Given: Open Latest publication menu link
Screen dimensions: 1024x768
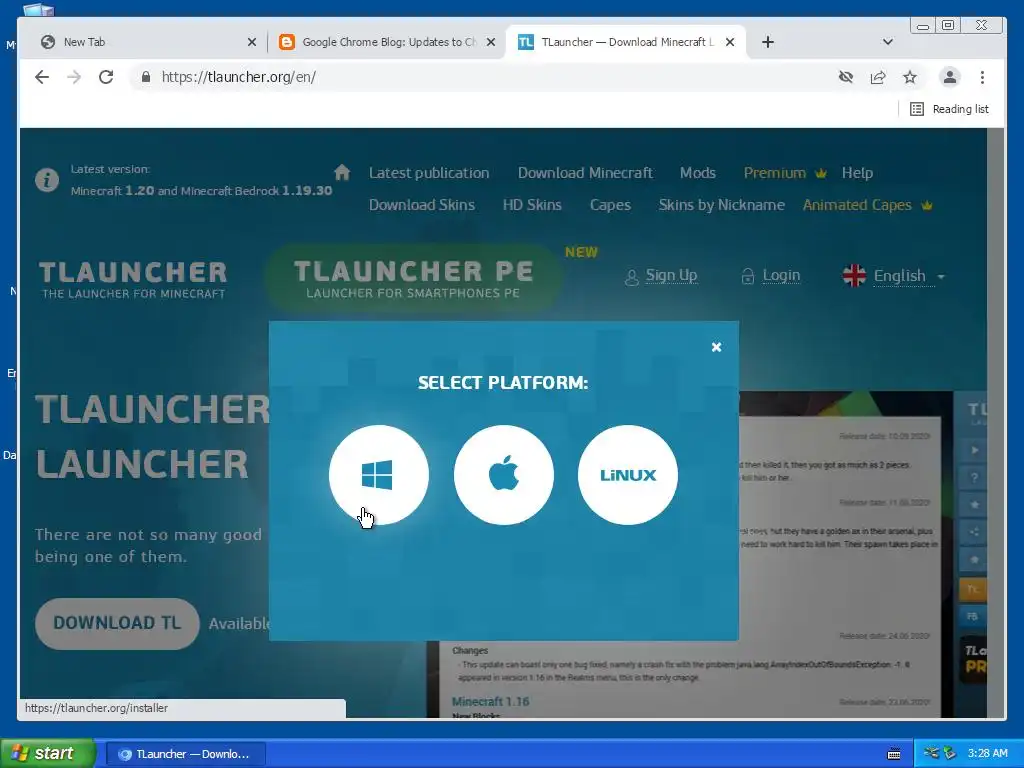Looking at the screenshot, I should coord(429,173).
